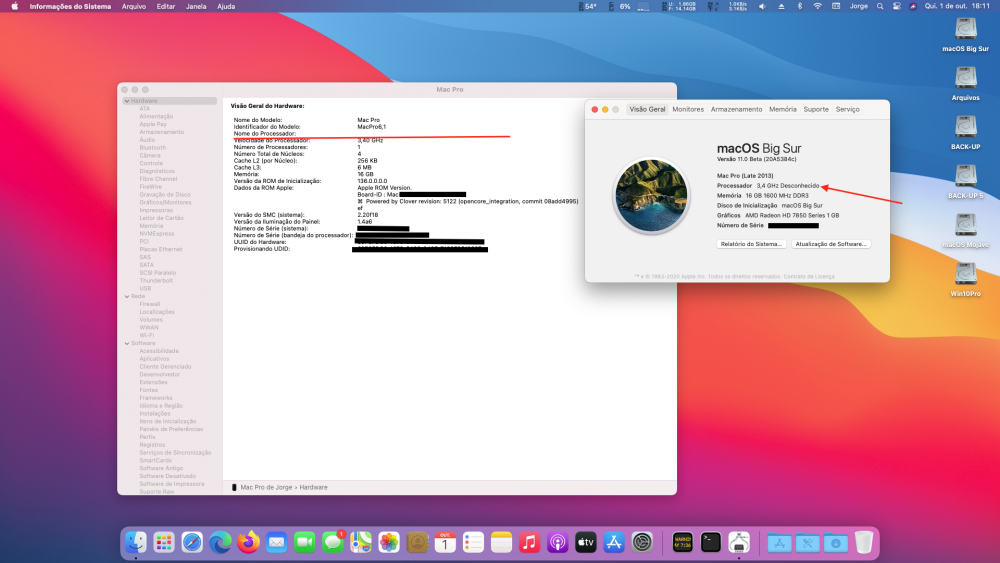1000x563 pixels.
Task: Activate Siri from the menu bar
Action: 913,6
